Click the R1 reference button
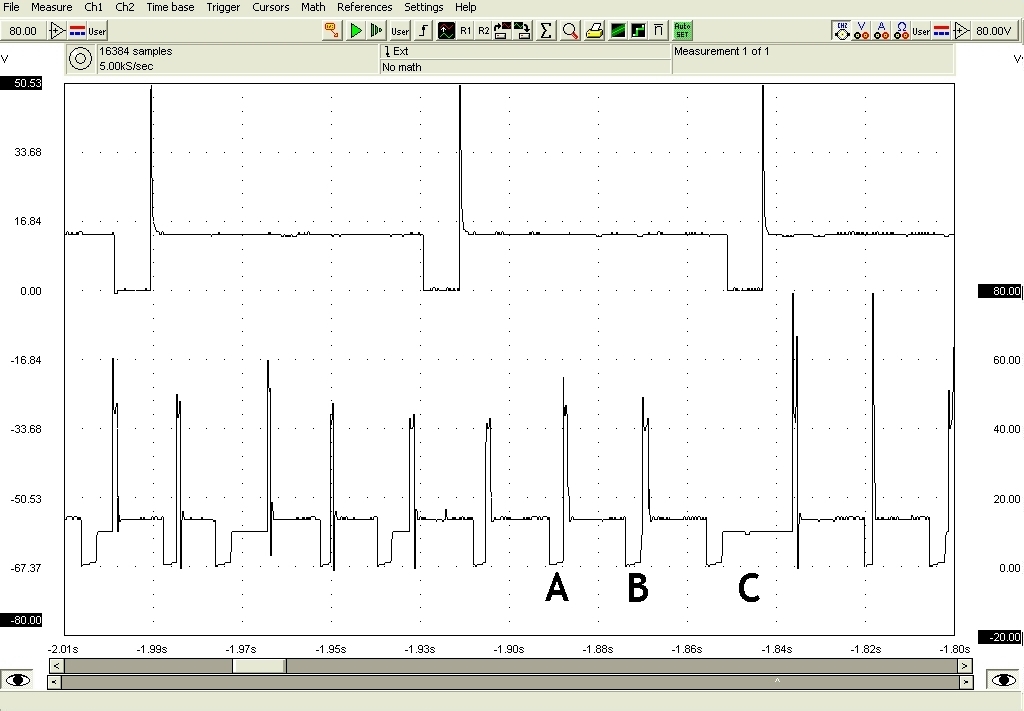Image resolution: width=1024 pixels, height=711 pixels. [x=466, y=31]
